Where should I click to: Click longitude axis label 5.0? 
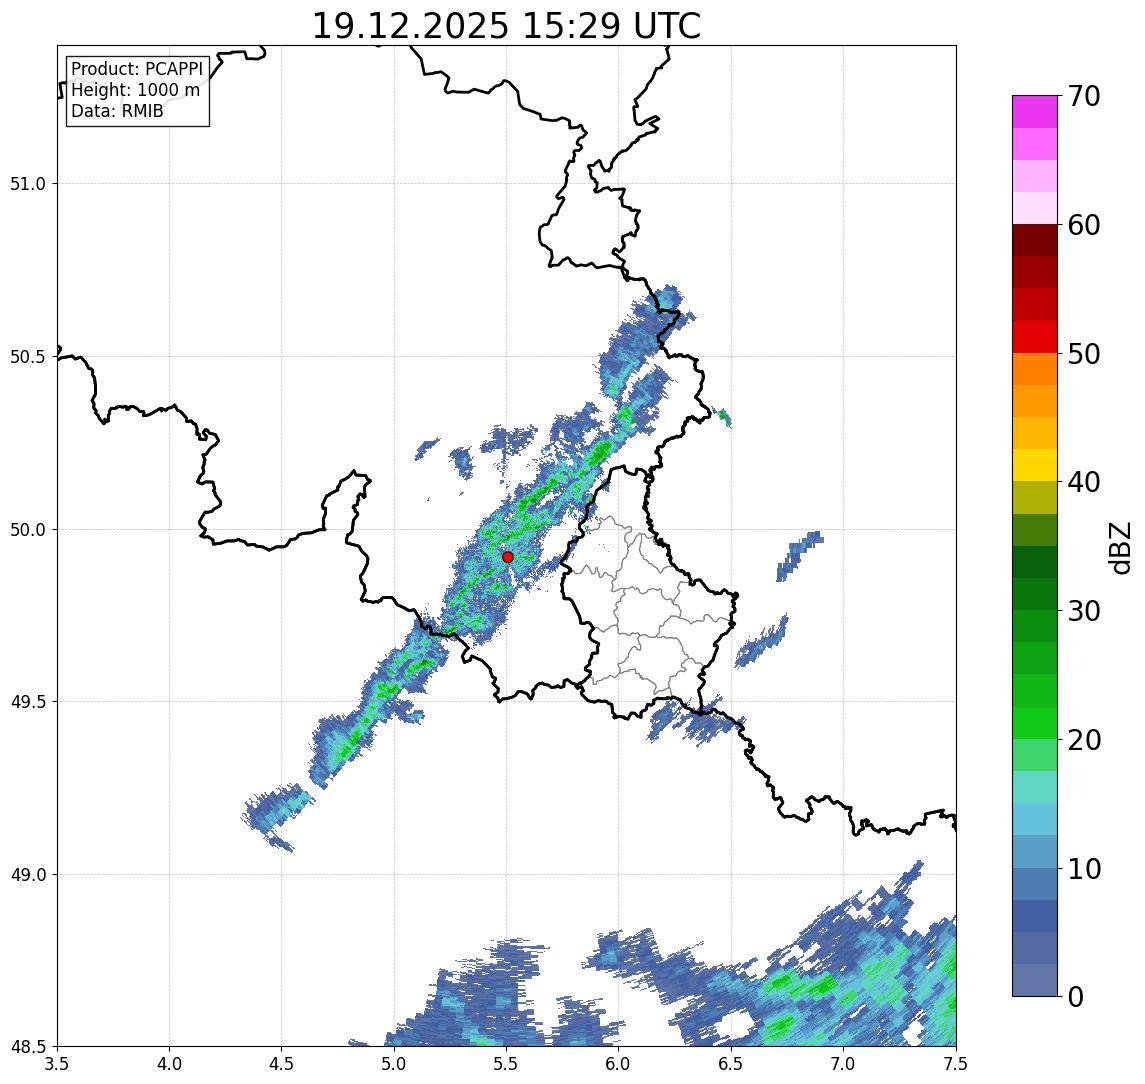coord(394,1063)
